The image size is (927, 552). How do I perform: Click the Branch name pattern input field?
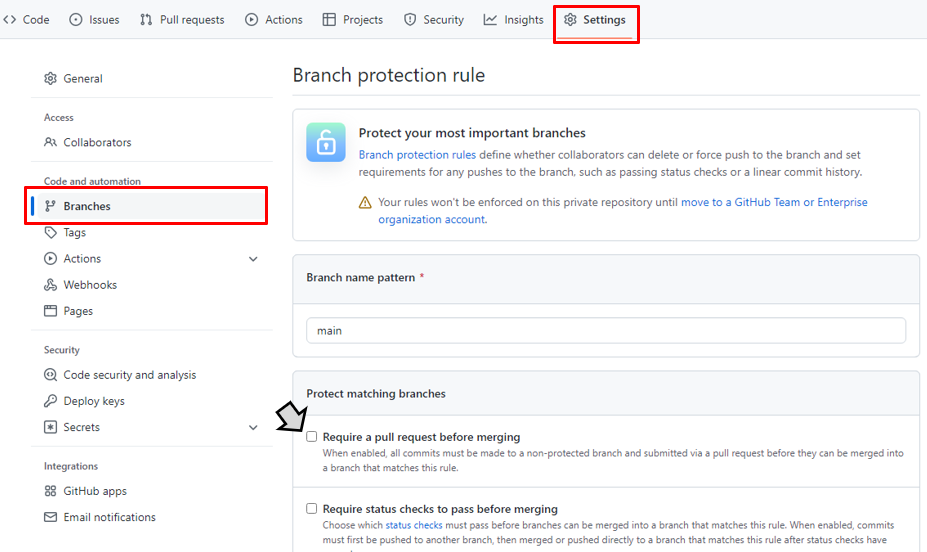click(606, 330)
